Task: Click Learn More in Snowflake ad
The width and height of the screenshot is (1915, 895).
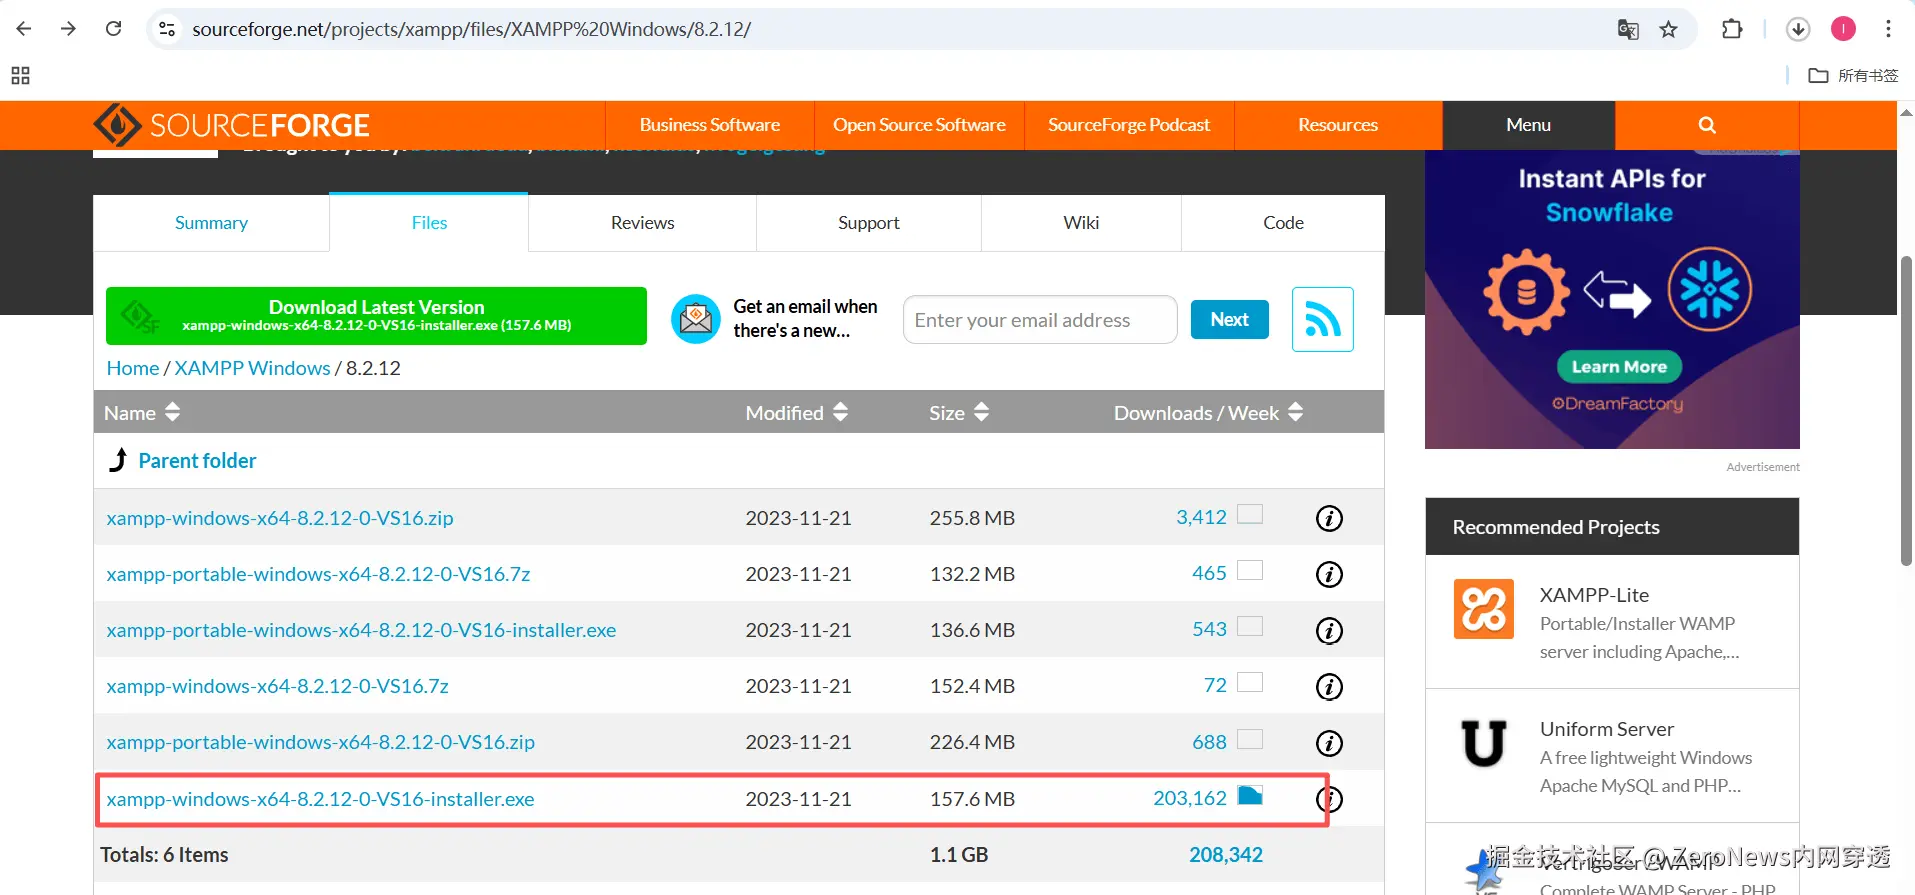Action: tap(1619, 367)
